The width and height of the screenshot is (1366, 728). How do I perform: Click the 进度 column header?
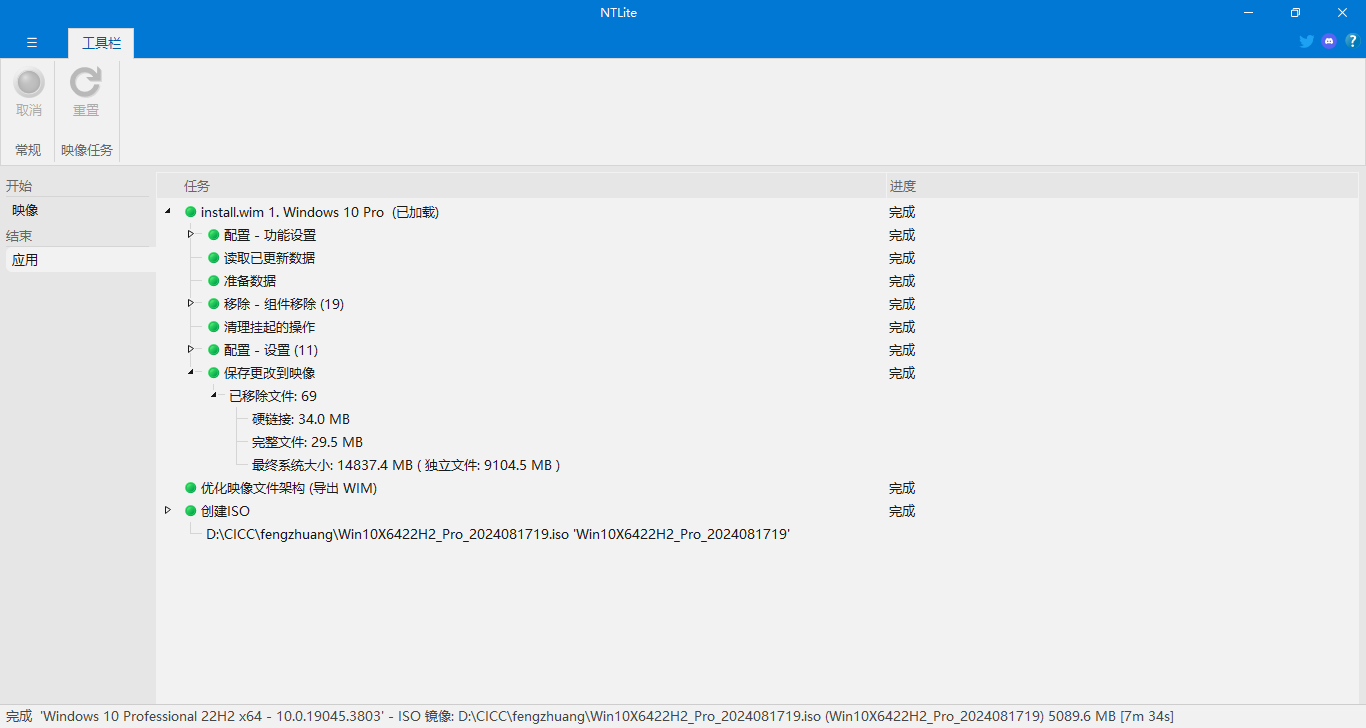pos(903,186)
